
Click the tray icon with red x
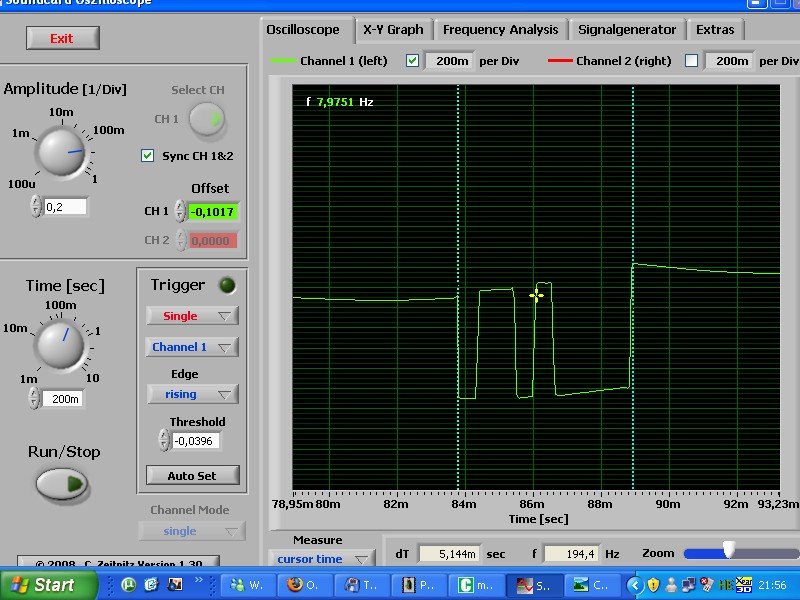[x=707, y=585]
